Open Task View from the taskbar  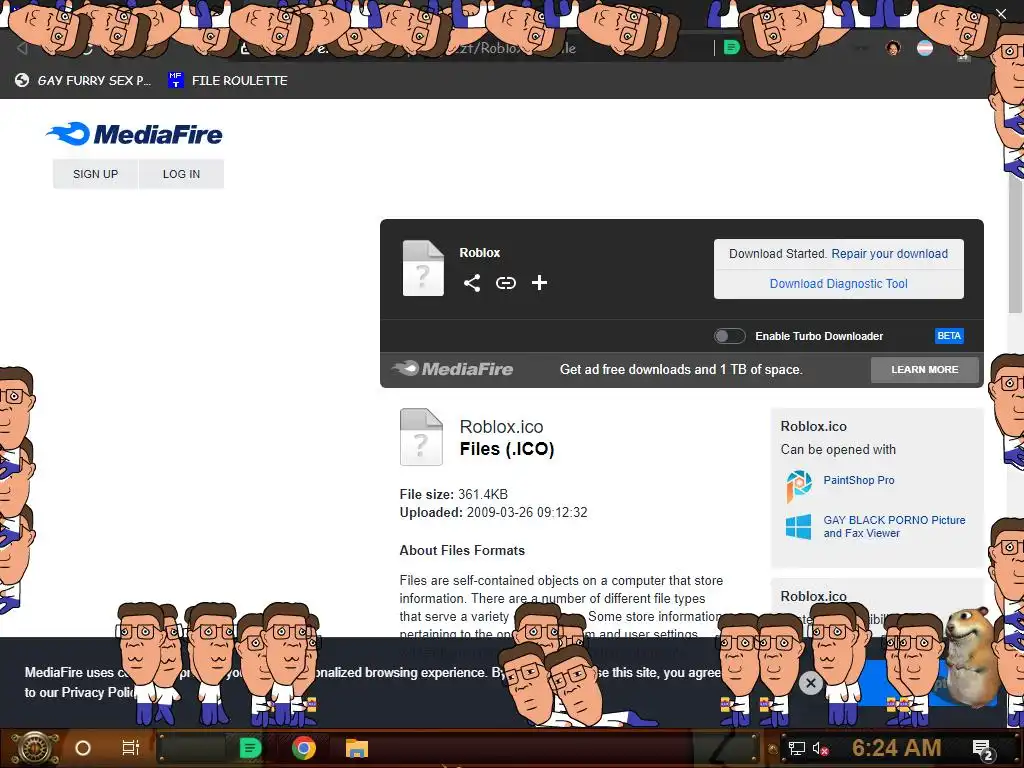pyautogui.click(x=131, y=748)
